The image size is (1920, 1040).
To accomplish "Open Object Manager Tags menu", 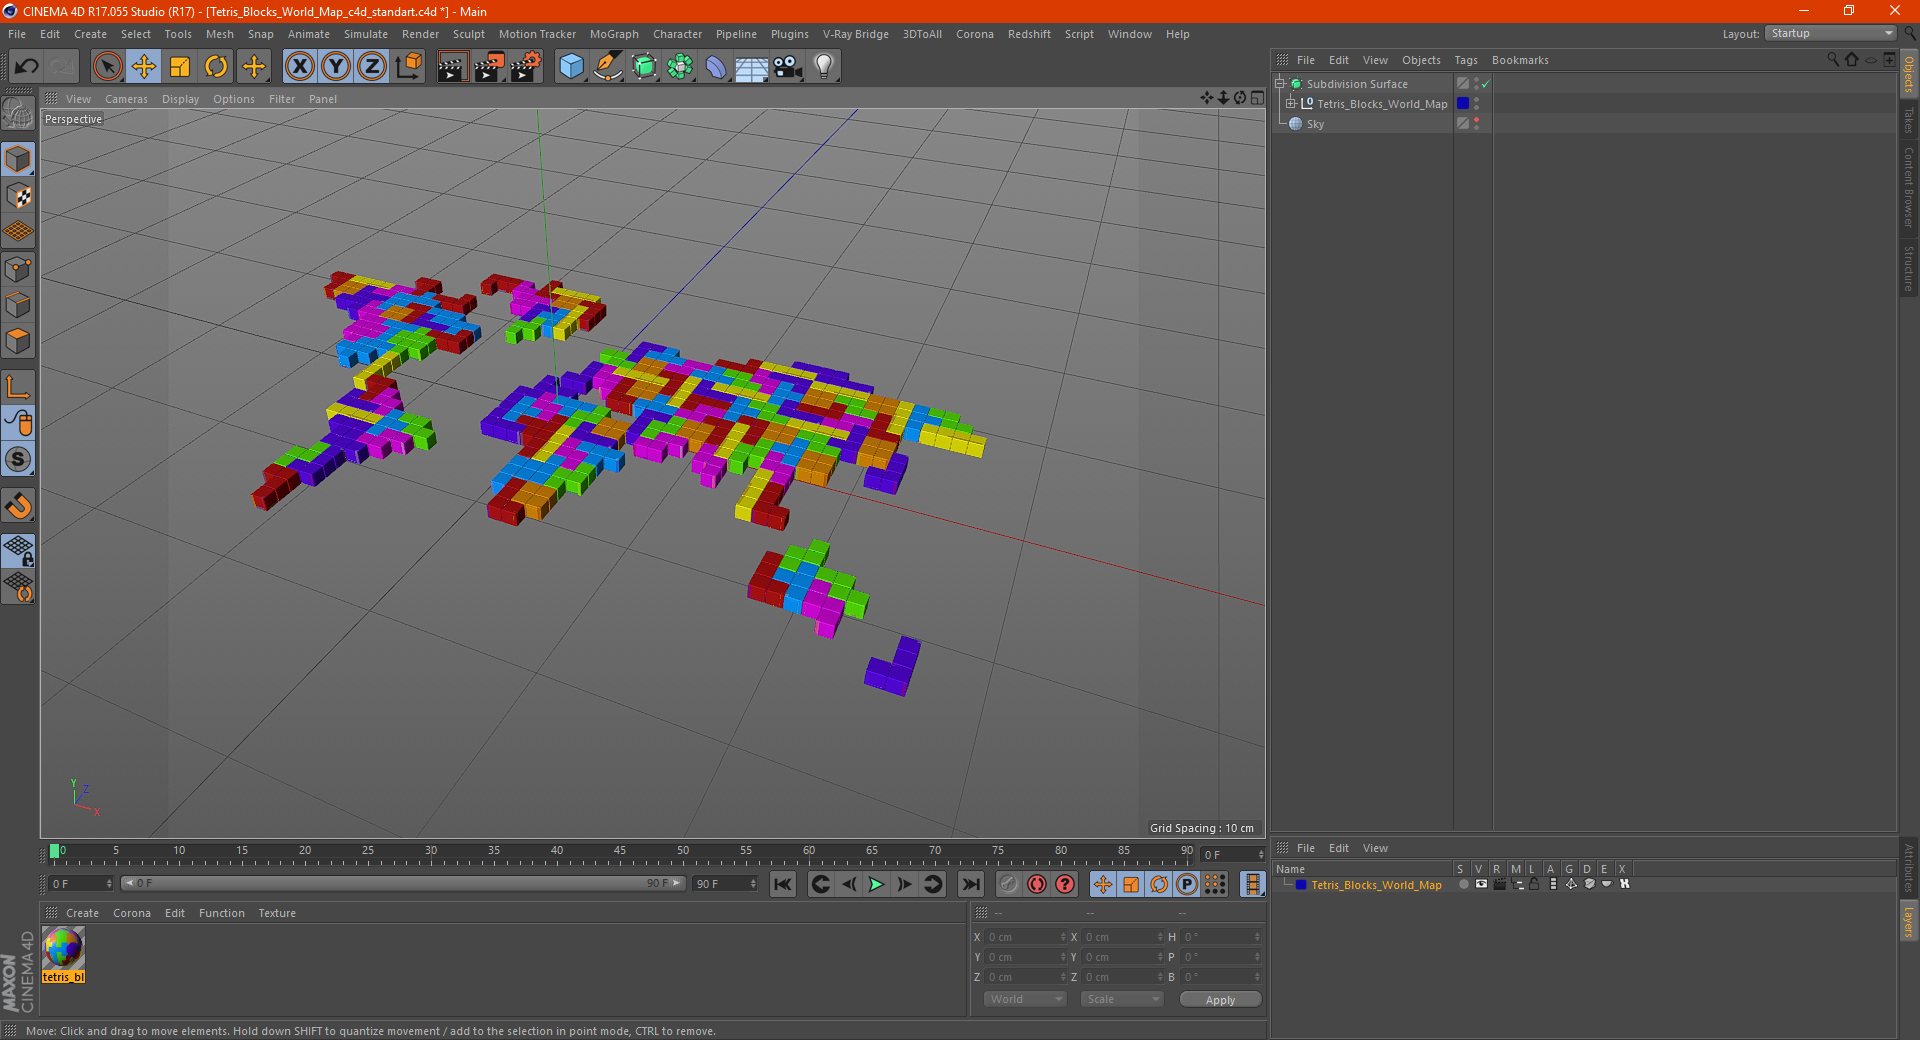I will [1466, 60].
